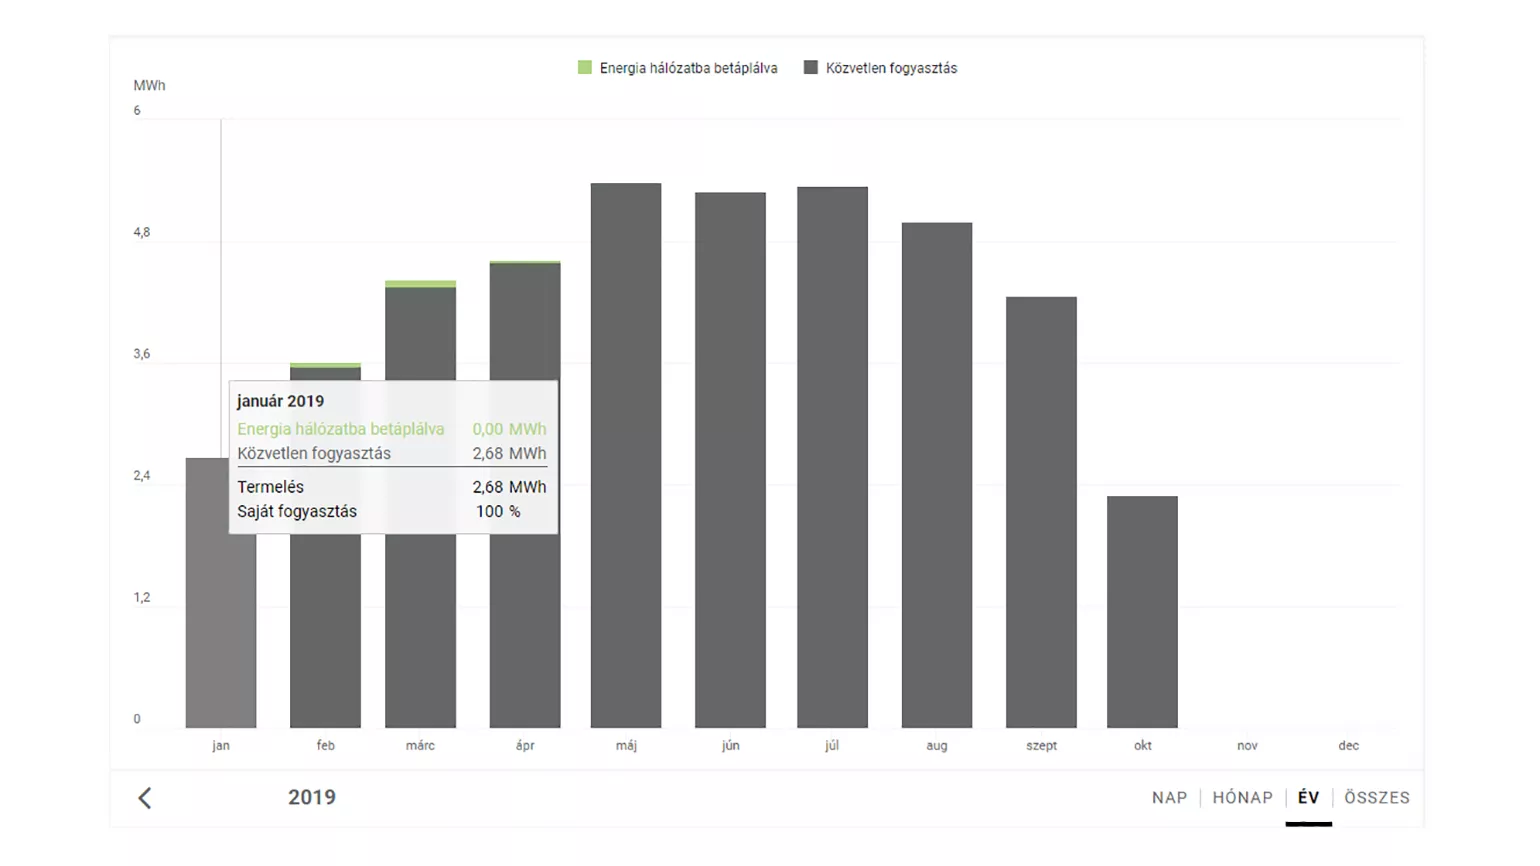Open the ÖSSZES view tab
Image resolution: width=1540 pixels, height=866 pixels.
coord(1376,798)
